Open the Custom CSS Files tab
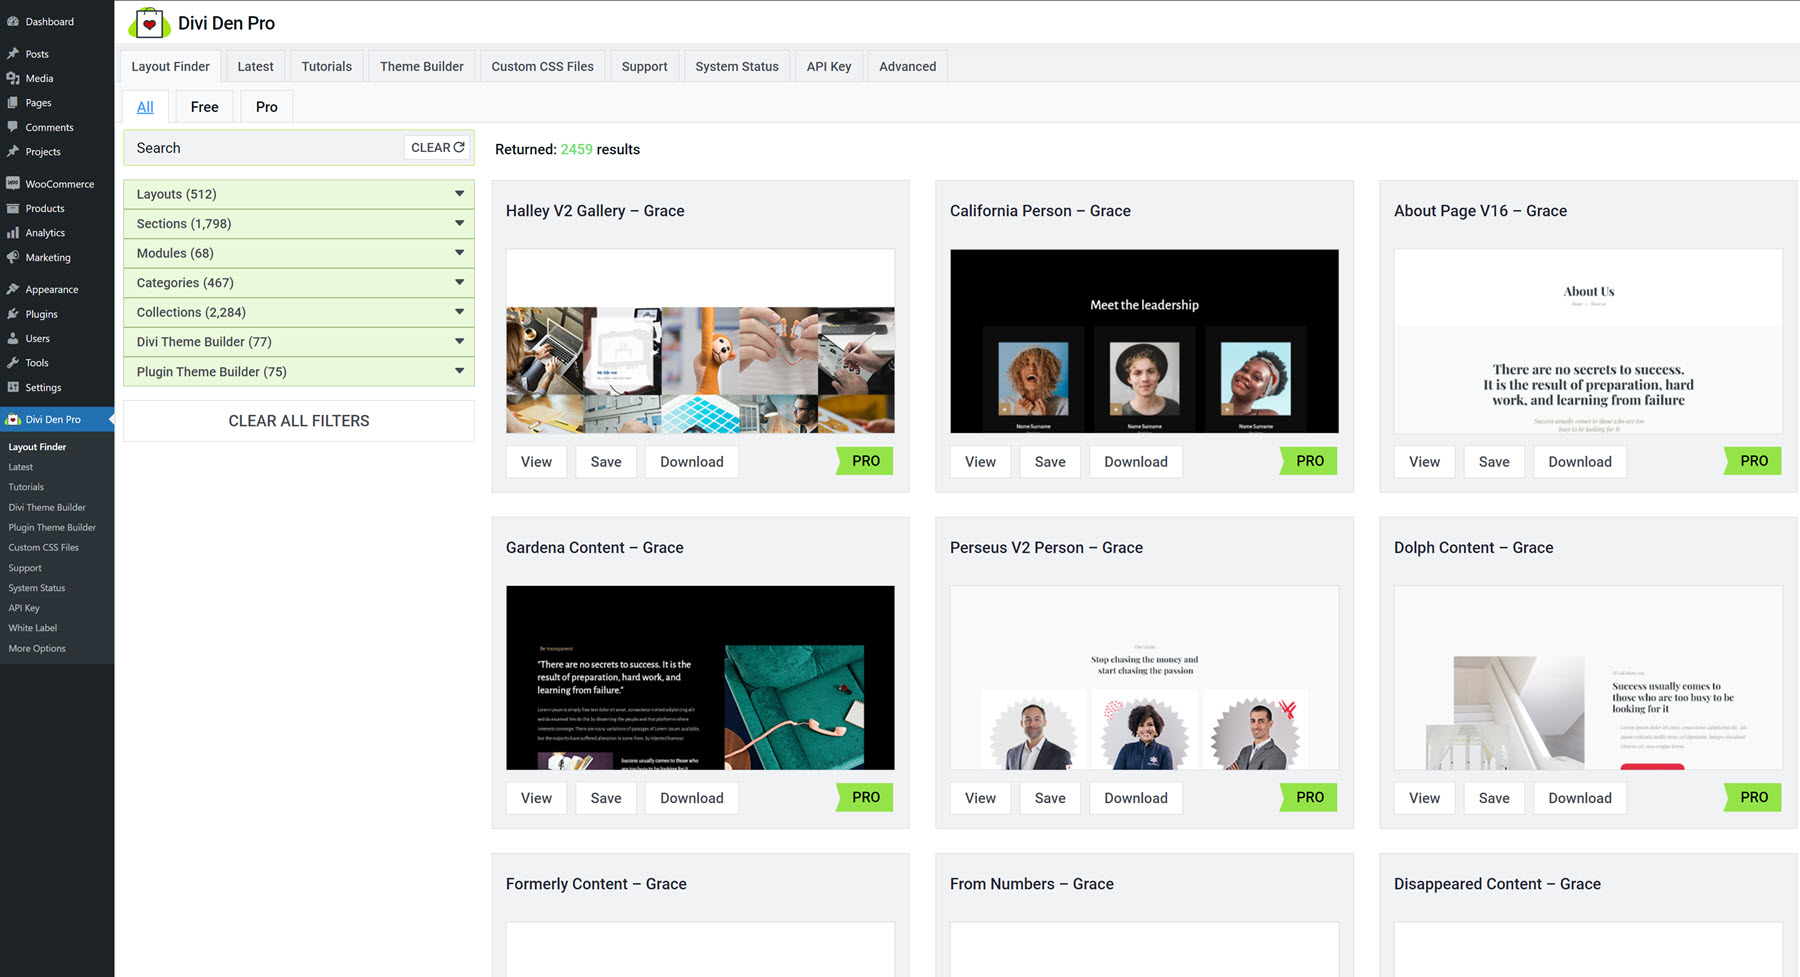Viewport: 1800px width, 977px height. 542,66
